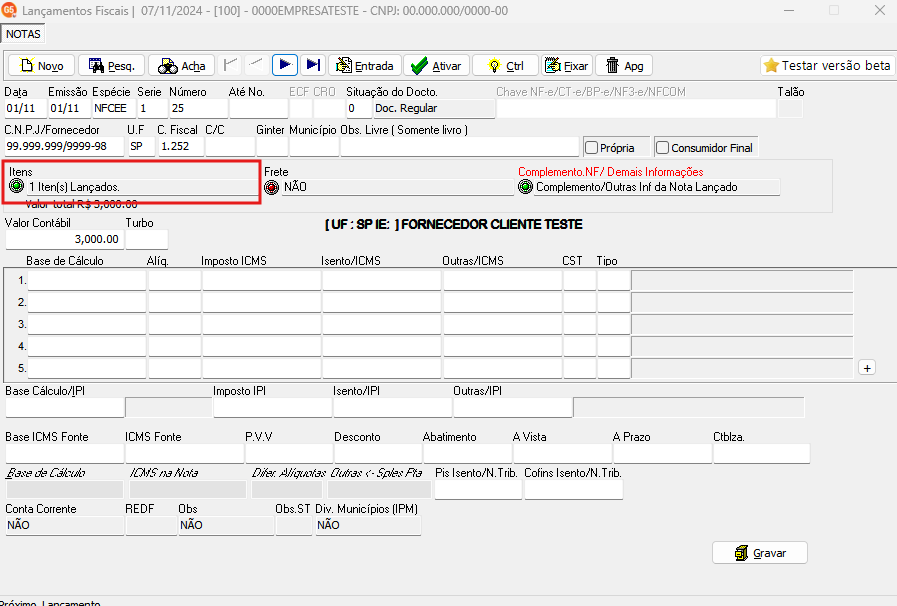Click the Pis Isento/N.Trib. field
897x606 pixels.
pos(478,490)
